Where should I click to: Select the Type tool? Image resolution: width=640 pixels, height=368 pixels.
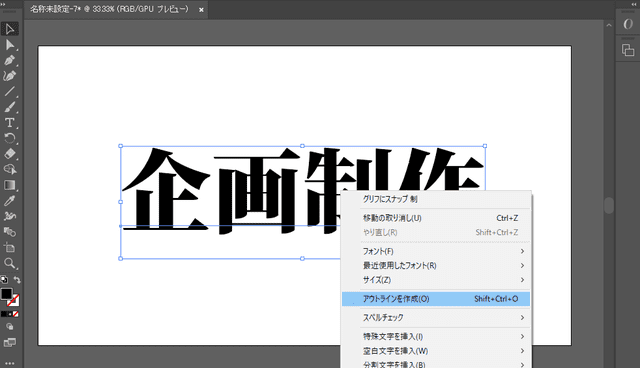coord(9,123)
